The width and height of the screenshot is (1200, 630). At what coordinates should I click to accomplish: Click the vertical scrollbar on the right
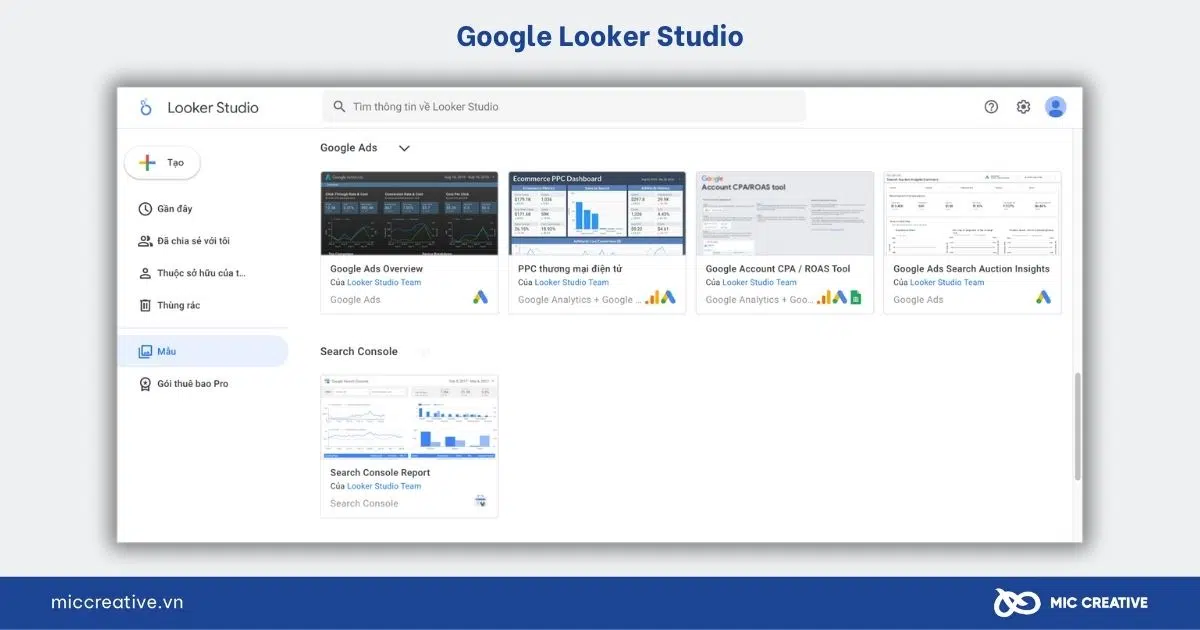click(x=1077, y=425)
